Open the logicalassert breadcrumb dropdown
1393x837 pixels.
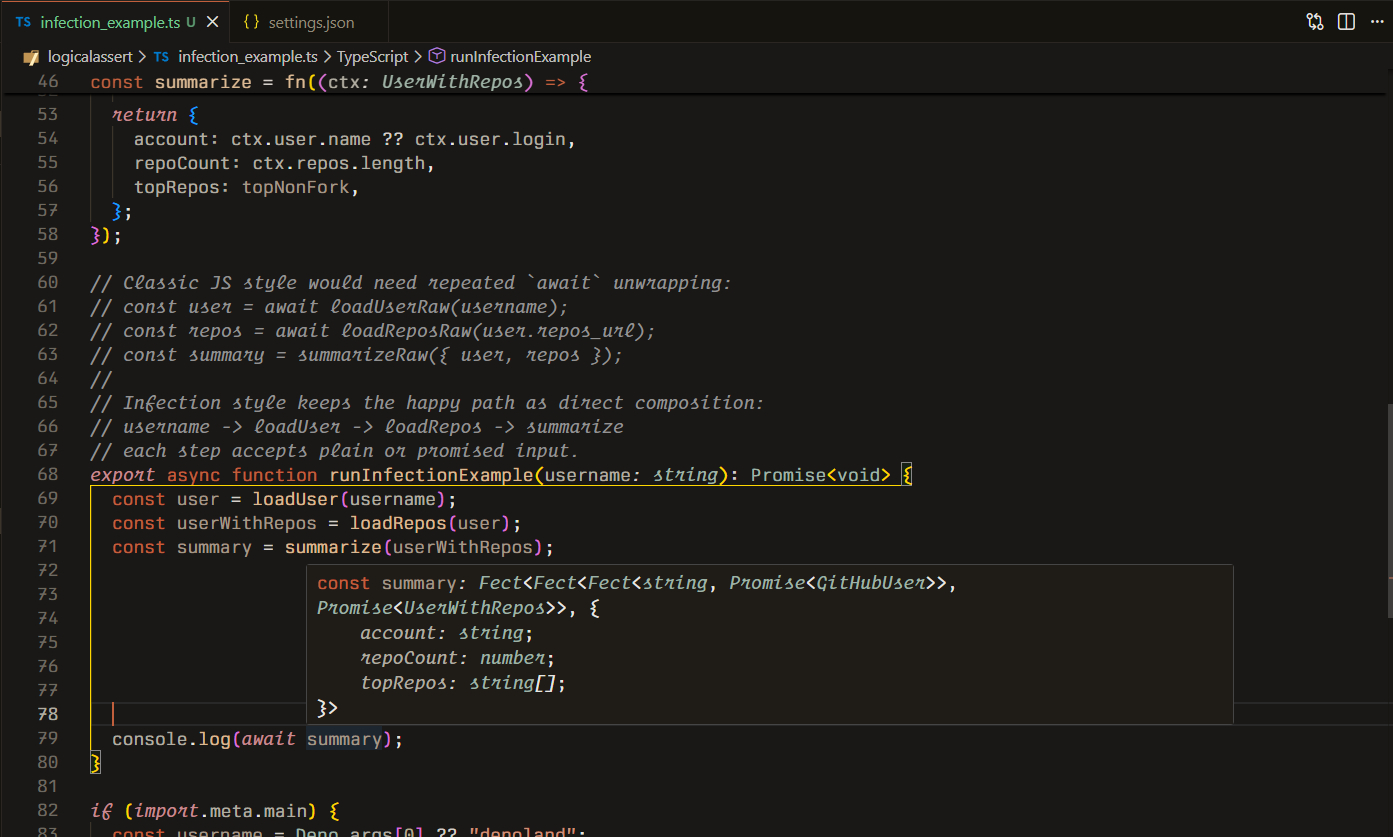coord(90,57)
